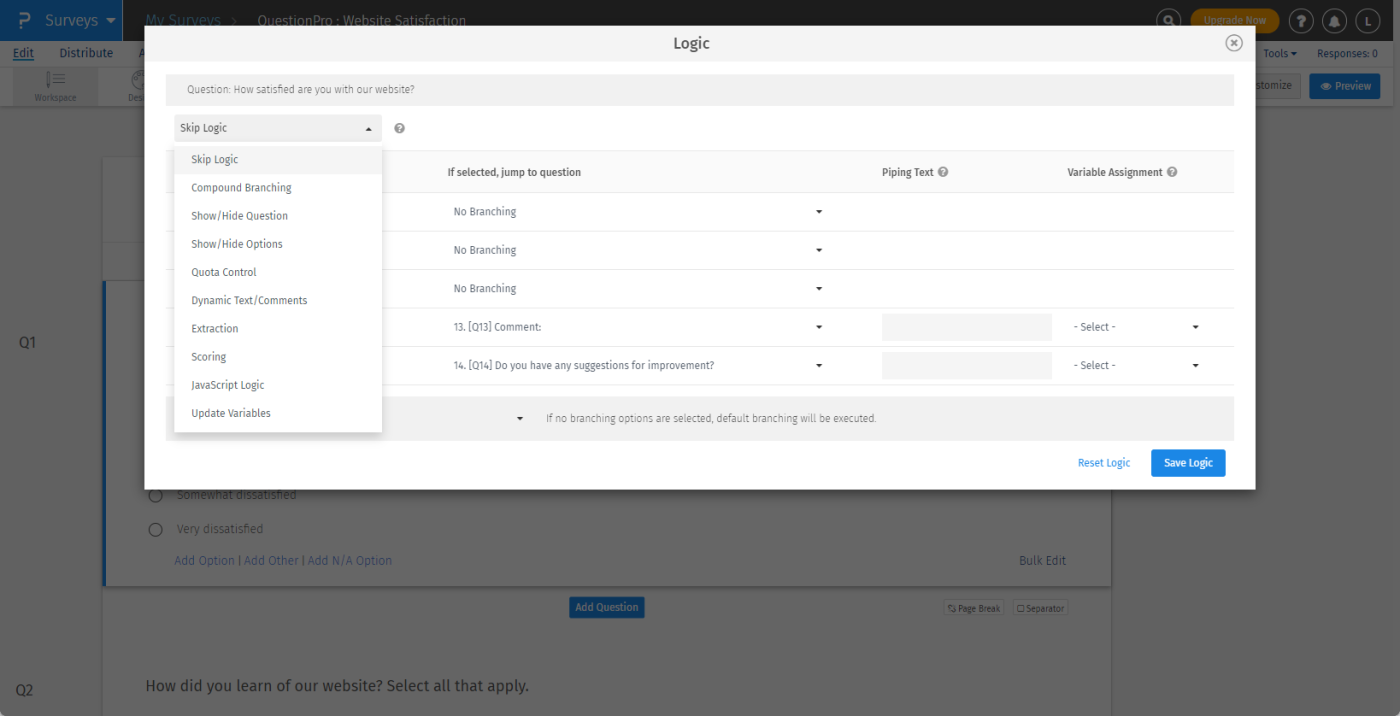This screenshot has height=716, width=1400.
Task: Click the Save Logic button
Action: click(x=1188, y=463)
